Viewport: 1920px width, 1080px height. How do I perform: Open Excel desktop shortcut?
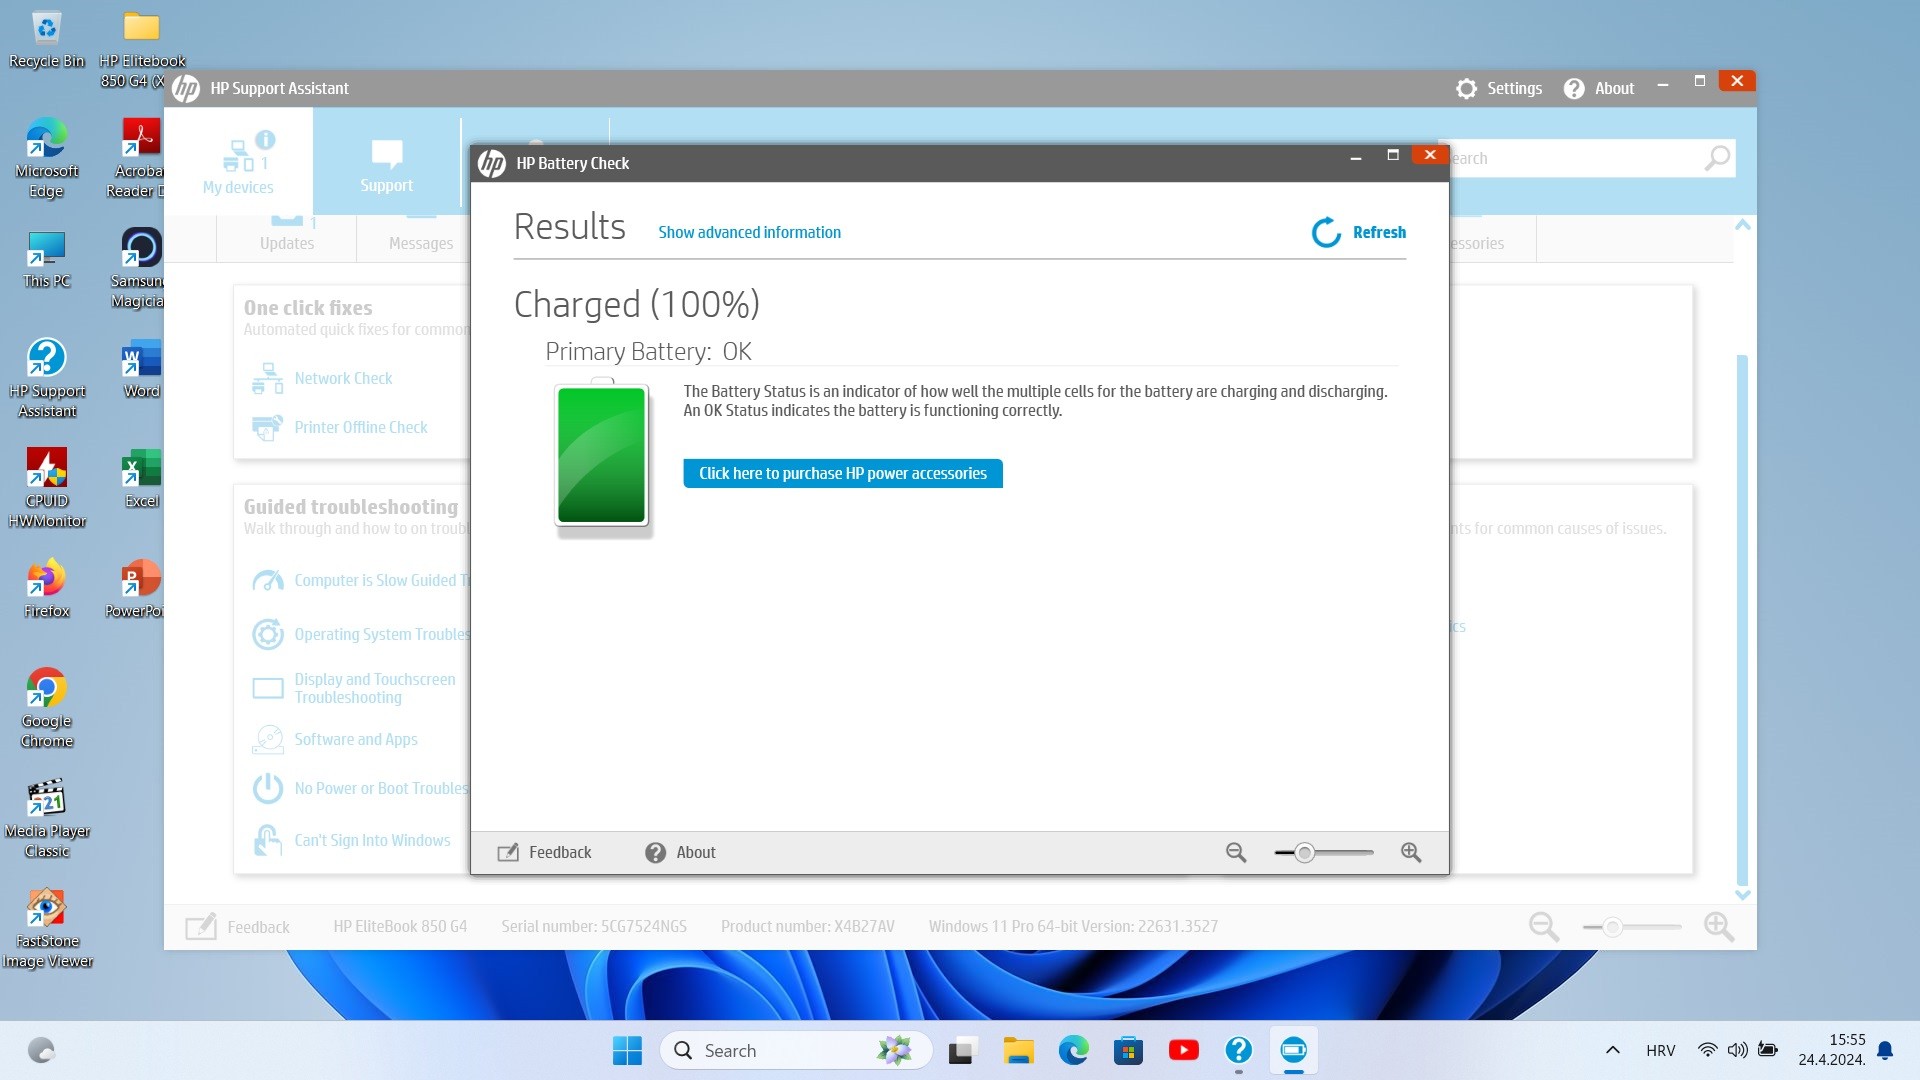(x=141, y=480)
